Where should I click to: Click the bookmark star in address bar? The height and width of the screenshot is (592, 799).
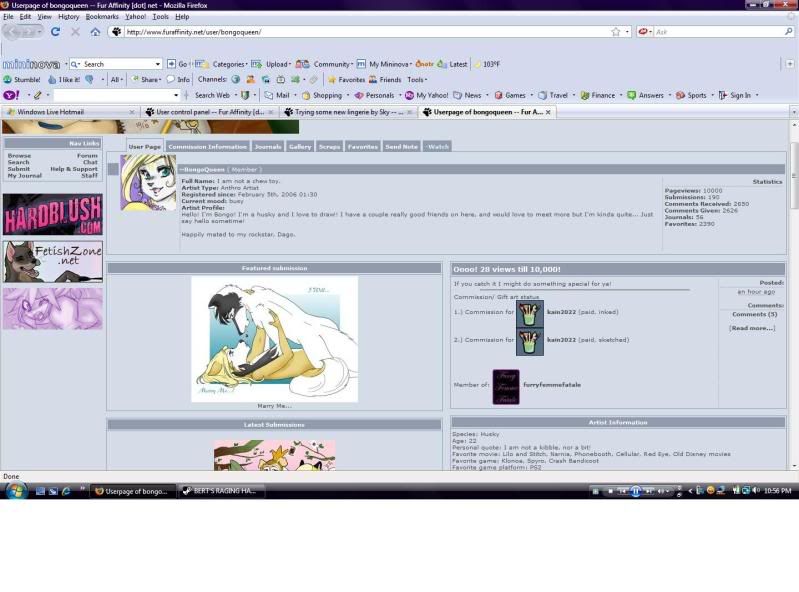(616, 32)
